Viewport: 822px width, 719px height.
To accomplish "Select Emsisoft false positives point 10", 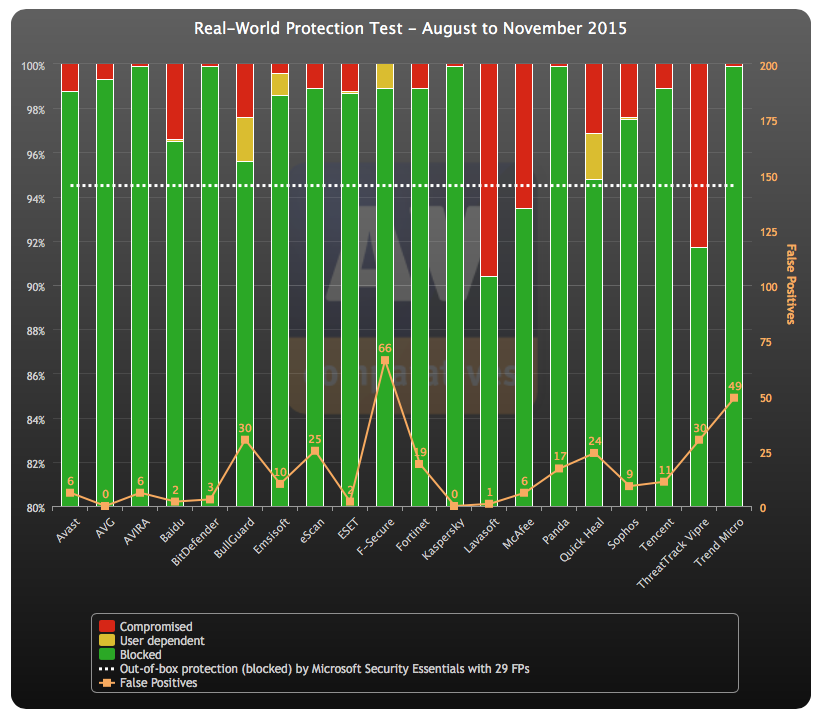I will [x=280, y=484].
